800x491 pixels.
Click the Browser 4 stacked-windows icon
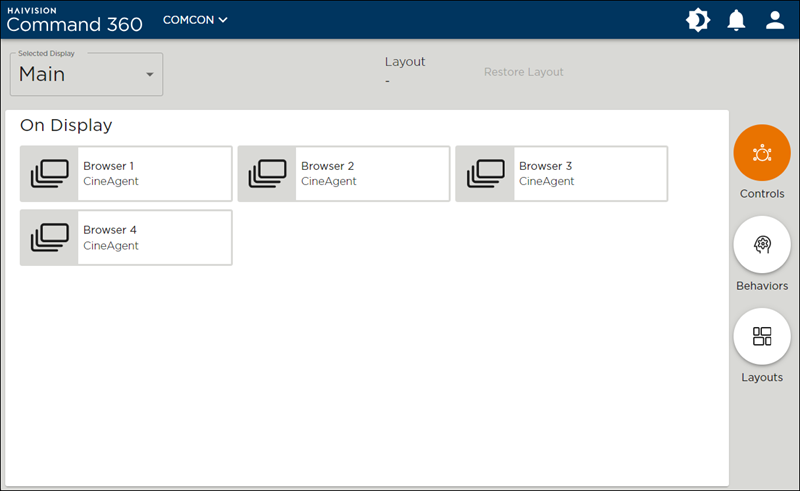coord(50,238)
